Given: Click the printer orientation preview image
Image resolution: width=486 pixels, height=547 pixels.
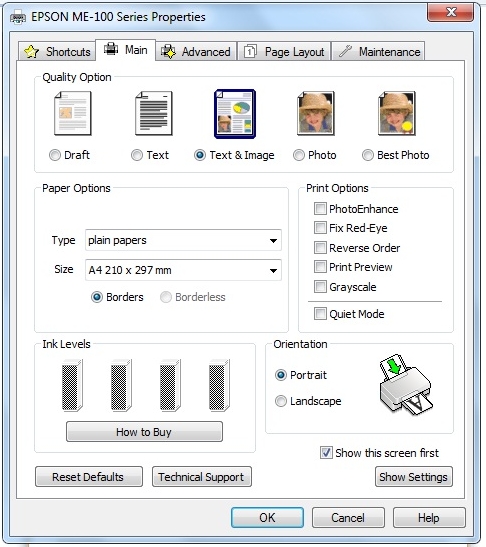Looking at the screenshot, I should [406, 385].
